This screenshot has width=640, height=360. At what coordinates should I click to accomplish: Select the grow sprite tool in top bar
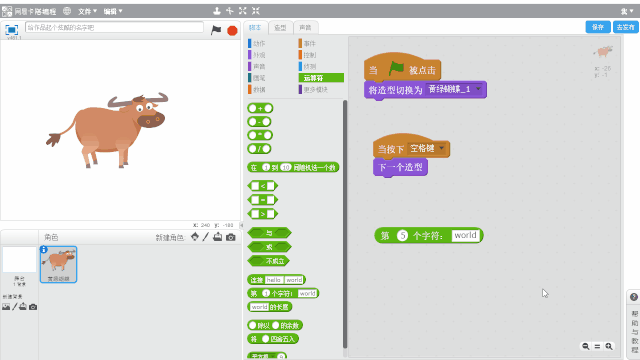243,11
